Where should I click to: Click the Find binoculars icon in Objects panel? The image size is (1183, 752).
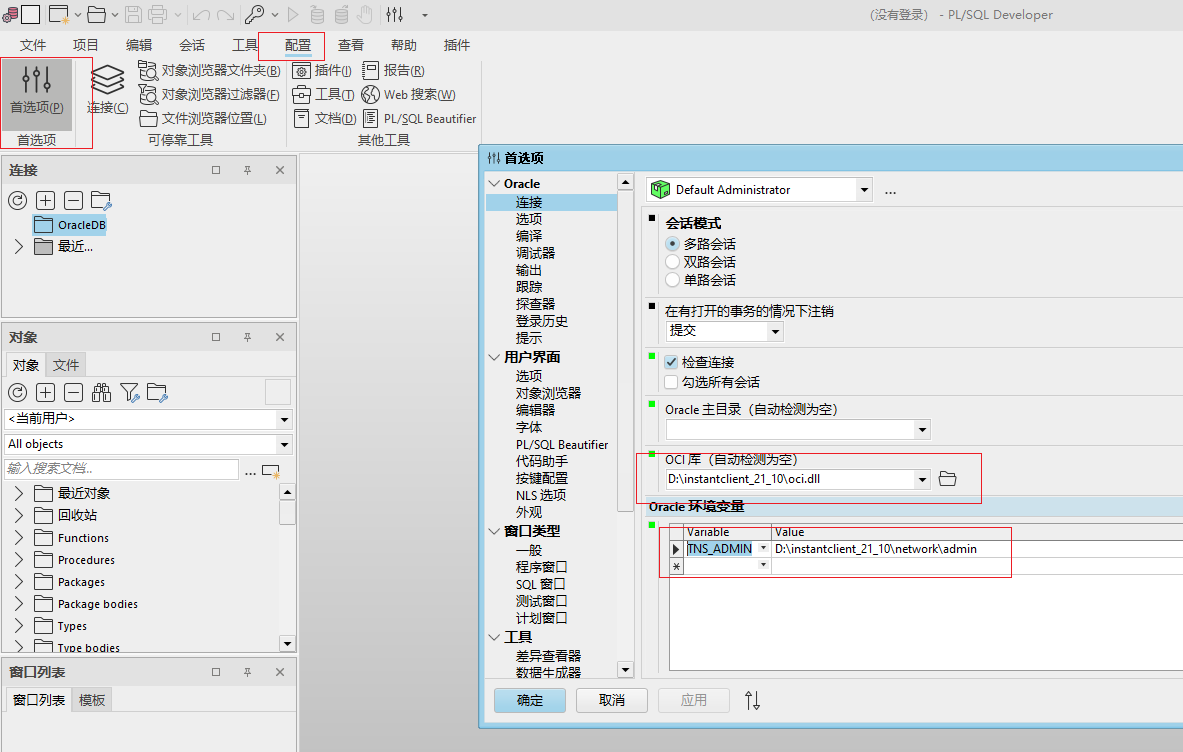click(x=101, y=392)
